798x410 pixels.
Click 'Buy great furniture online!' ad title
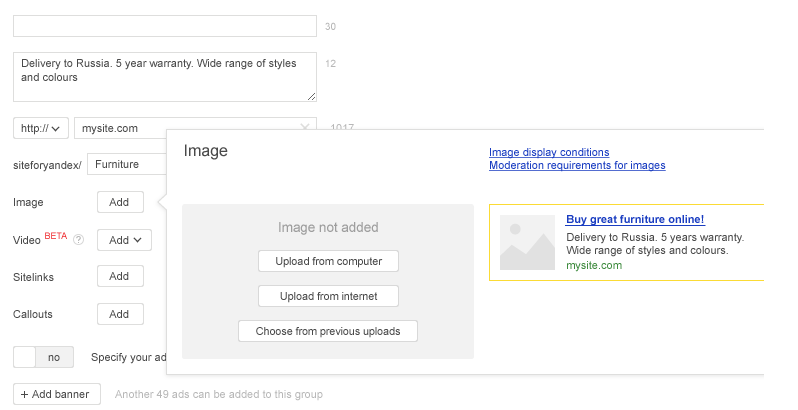click(635, 219)
